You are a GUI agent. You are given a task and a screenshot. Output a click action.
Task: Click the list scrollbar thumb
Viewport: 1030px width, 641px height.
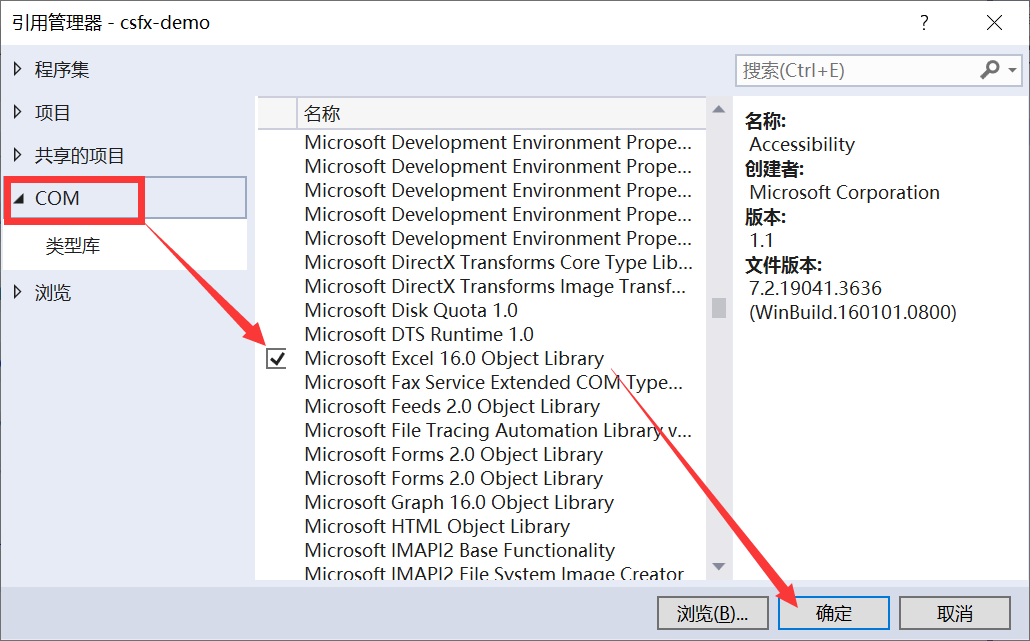click(719, 307)
